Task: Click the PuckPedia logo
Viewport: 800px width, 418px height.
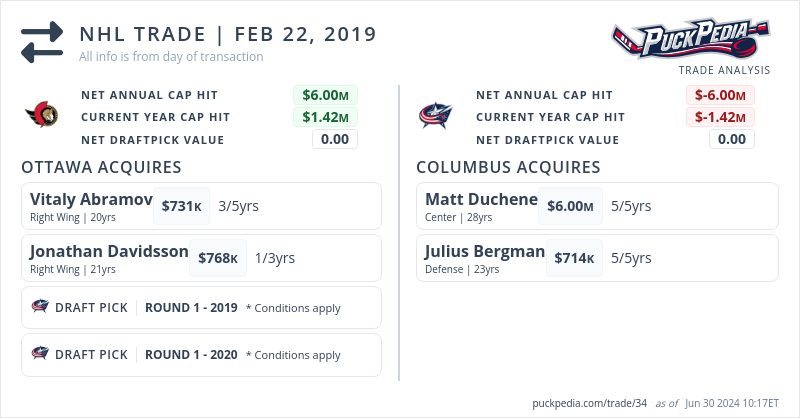Action: tap(690, 40)
